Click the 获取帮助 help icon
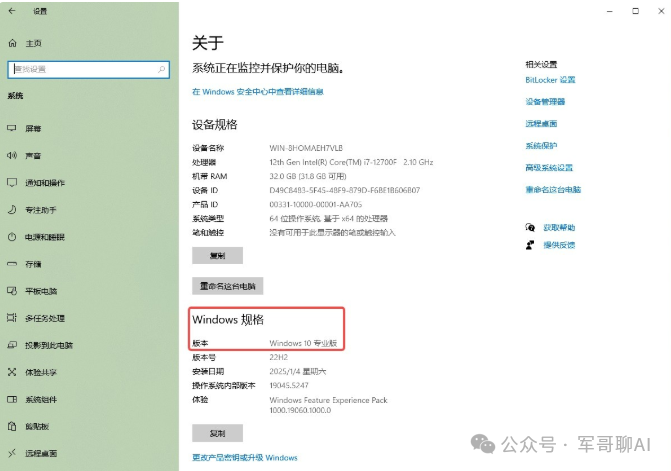The width and height of the screenshot is (671, 471). point(530,228)
